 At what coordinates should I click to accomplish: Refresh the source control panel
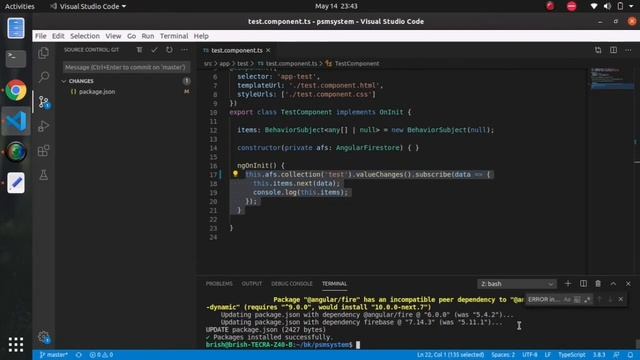tap(169, 50)
